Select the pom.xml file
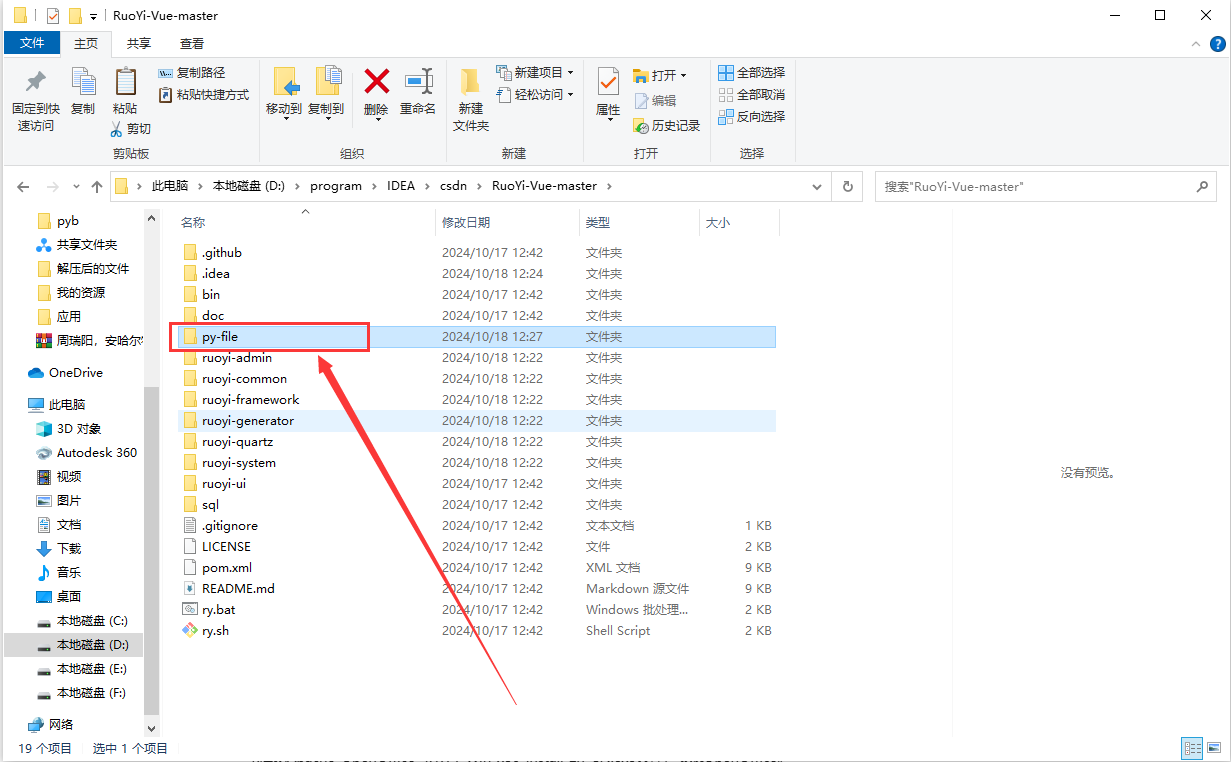1231x762 pixels. pos(226,568)
